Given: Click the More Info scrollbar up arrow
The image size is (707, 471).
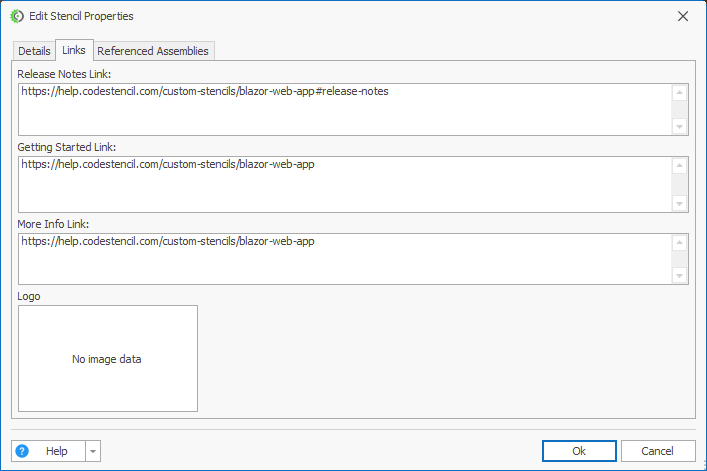Looking at the screenshot, I should point(679,243).
